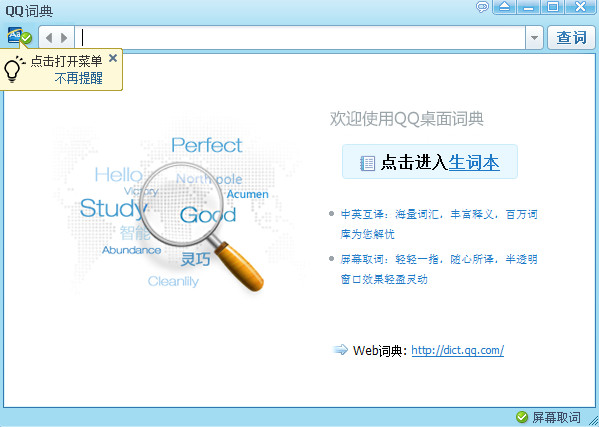Image resolution: width=599 pixels, height=427 pixels.
Task: Click the 不再提醒 link
Action: [79, 78]
